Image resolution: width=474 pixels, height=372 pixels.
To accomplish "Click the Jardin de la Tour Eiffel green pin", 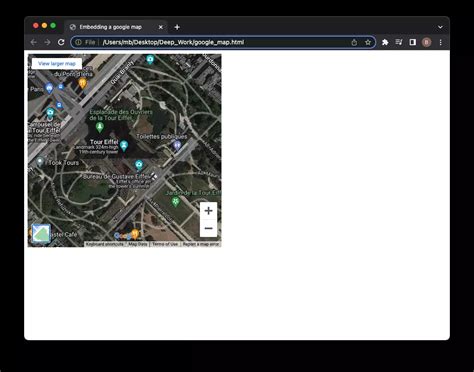I will 175,202.
